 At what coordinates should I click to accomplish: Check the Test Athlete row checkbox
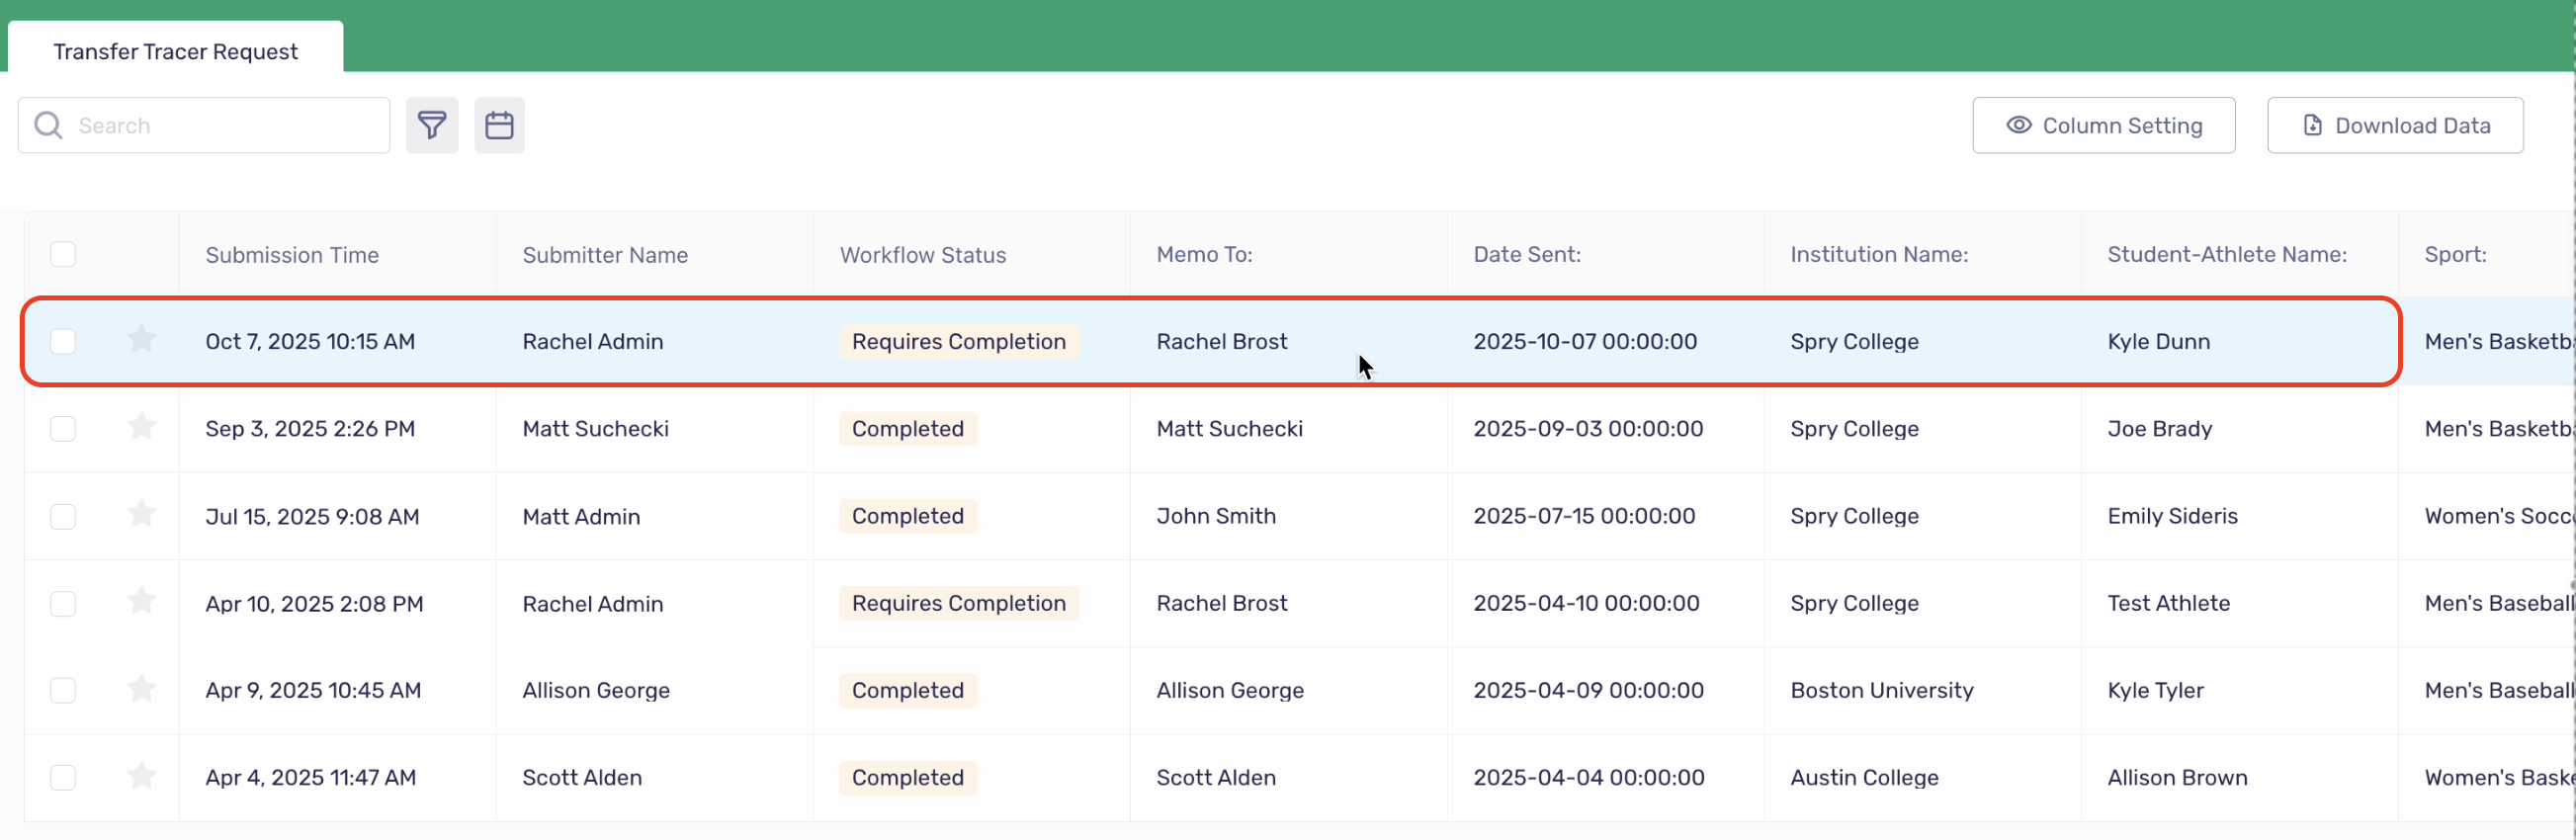(63, 603)
